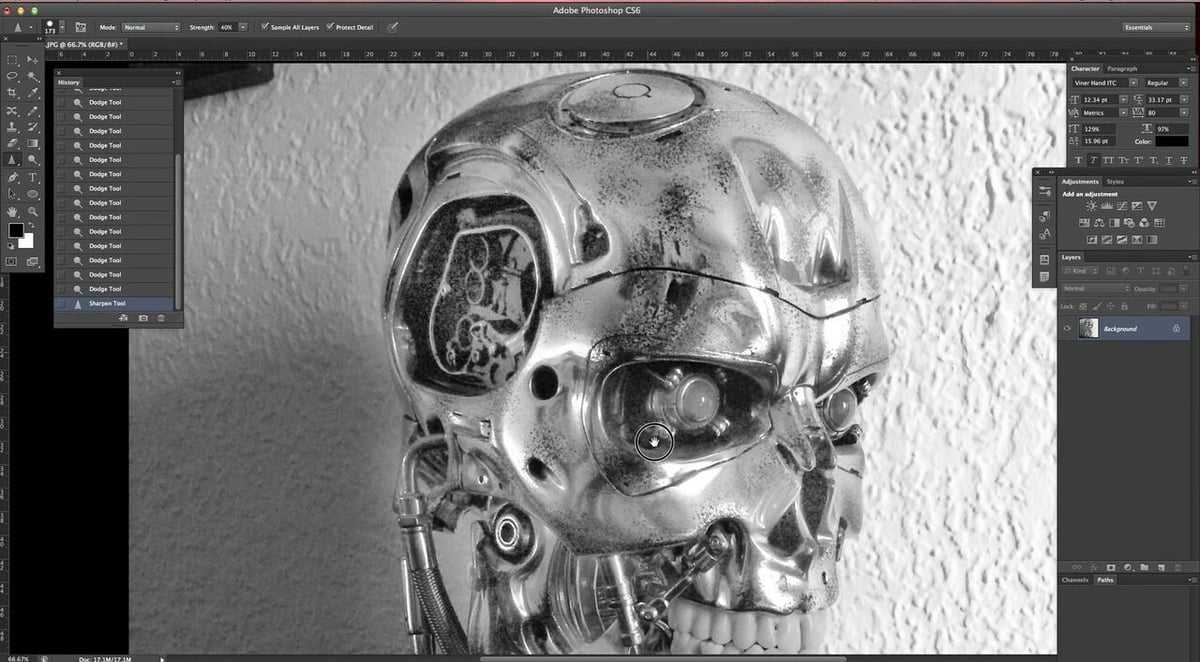
Task: Select the Type tool
Action: pos(33,177)
